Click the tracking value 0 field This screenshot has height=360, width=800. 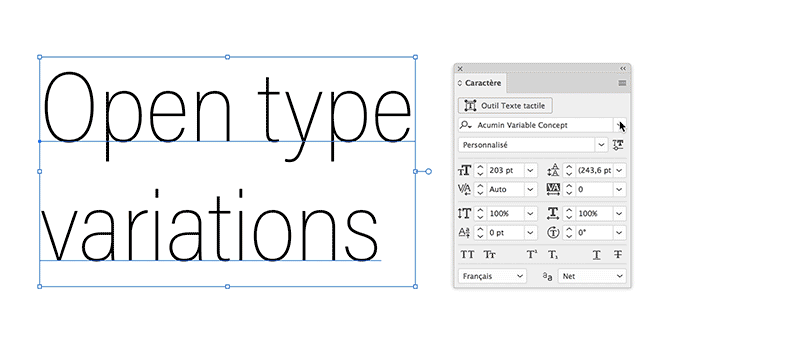(x=594, y=189)
